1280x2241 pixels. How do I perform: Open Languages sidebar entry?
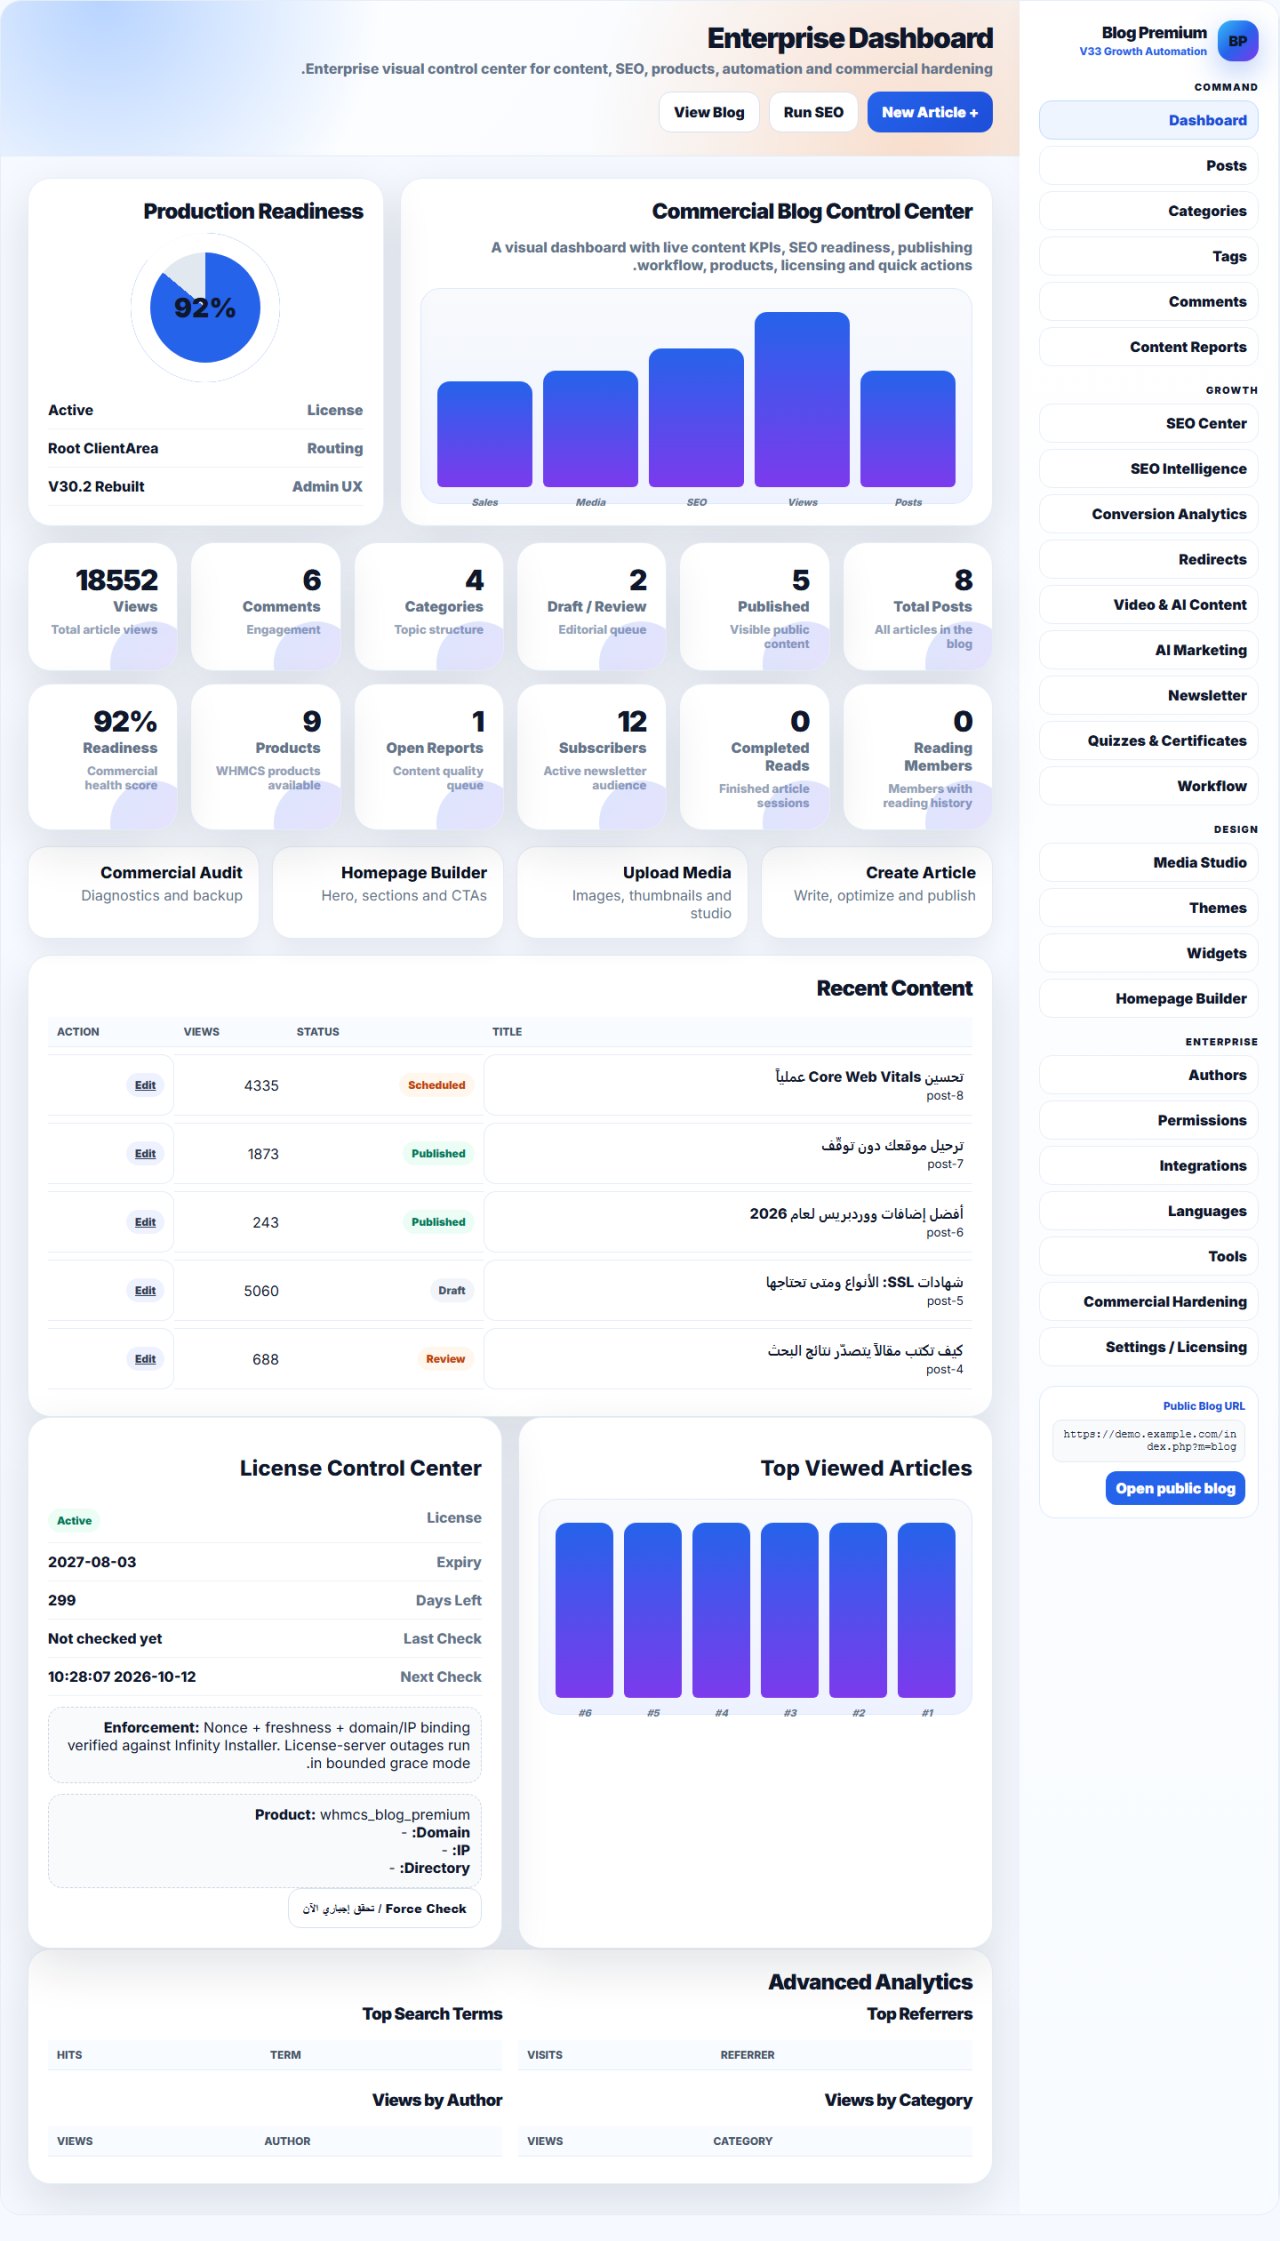(1148, 1211)
